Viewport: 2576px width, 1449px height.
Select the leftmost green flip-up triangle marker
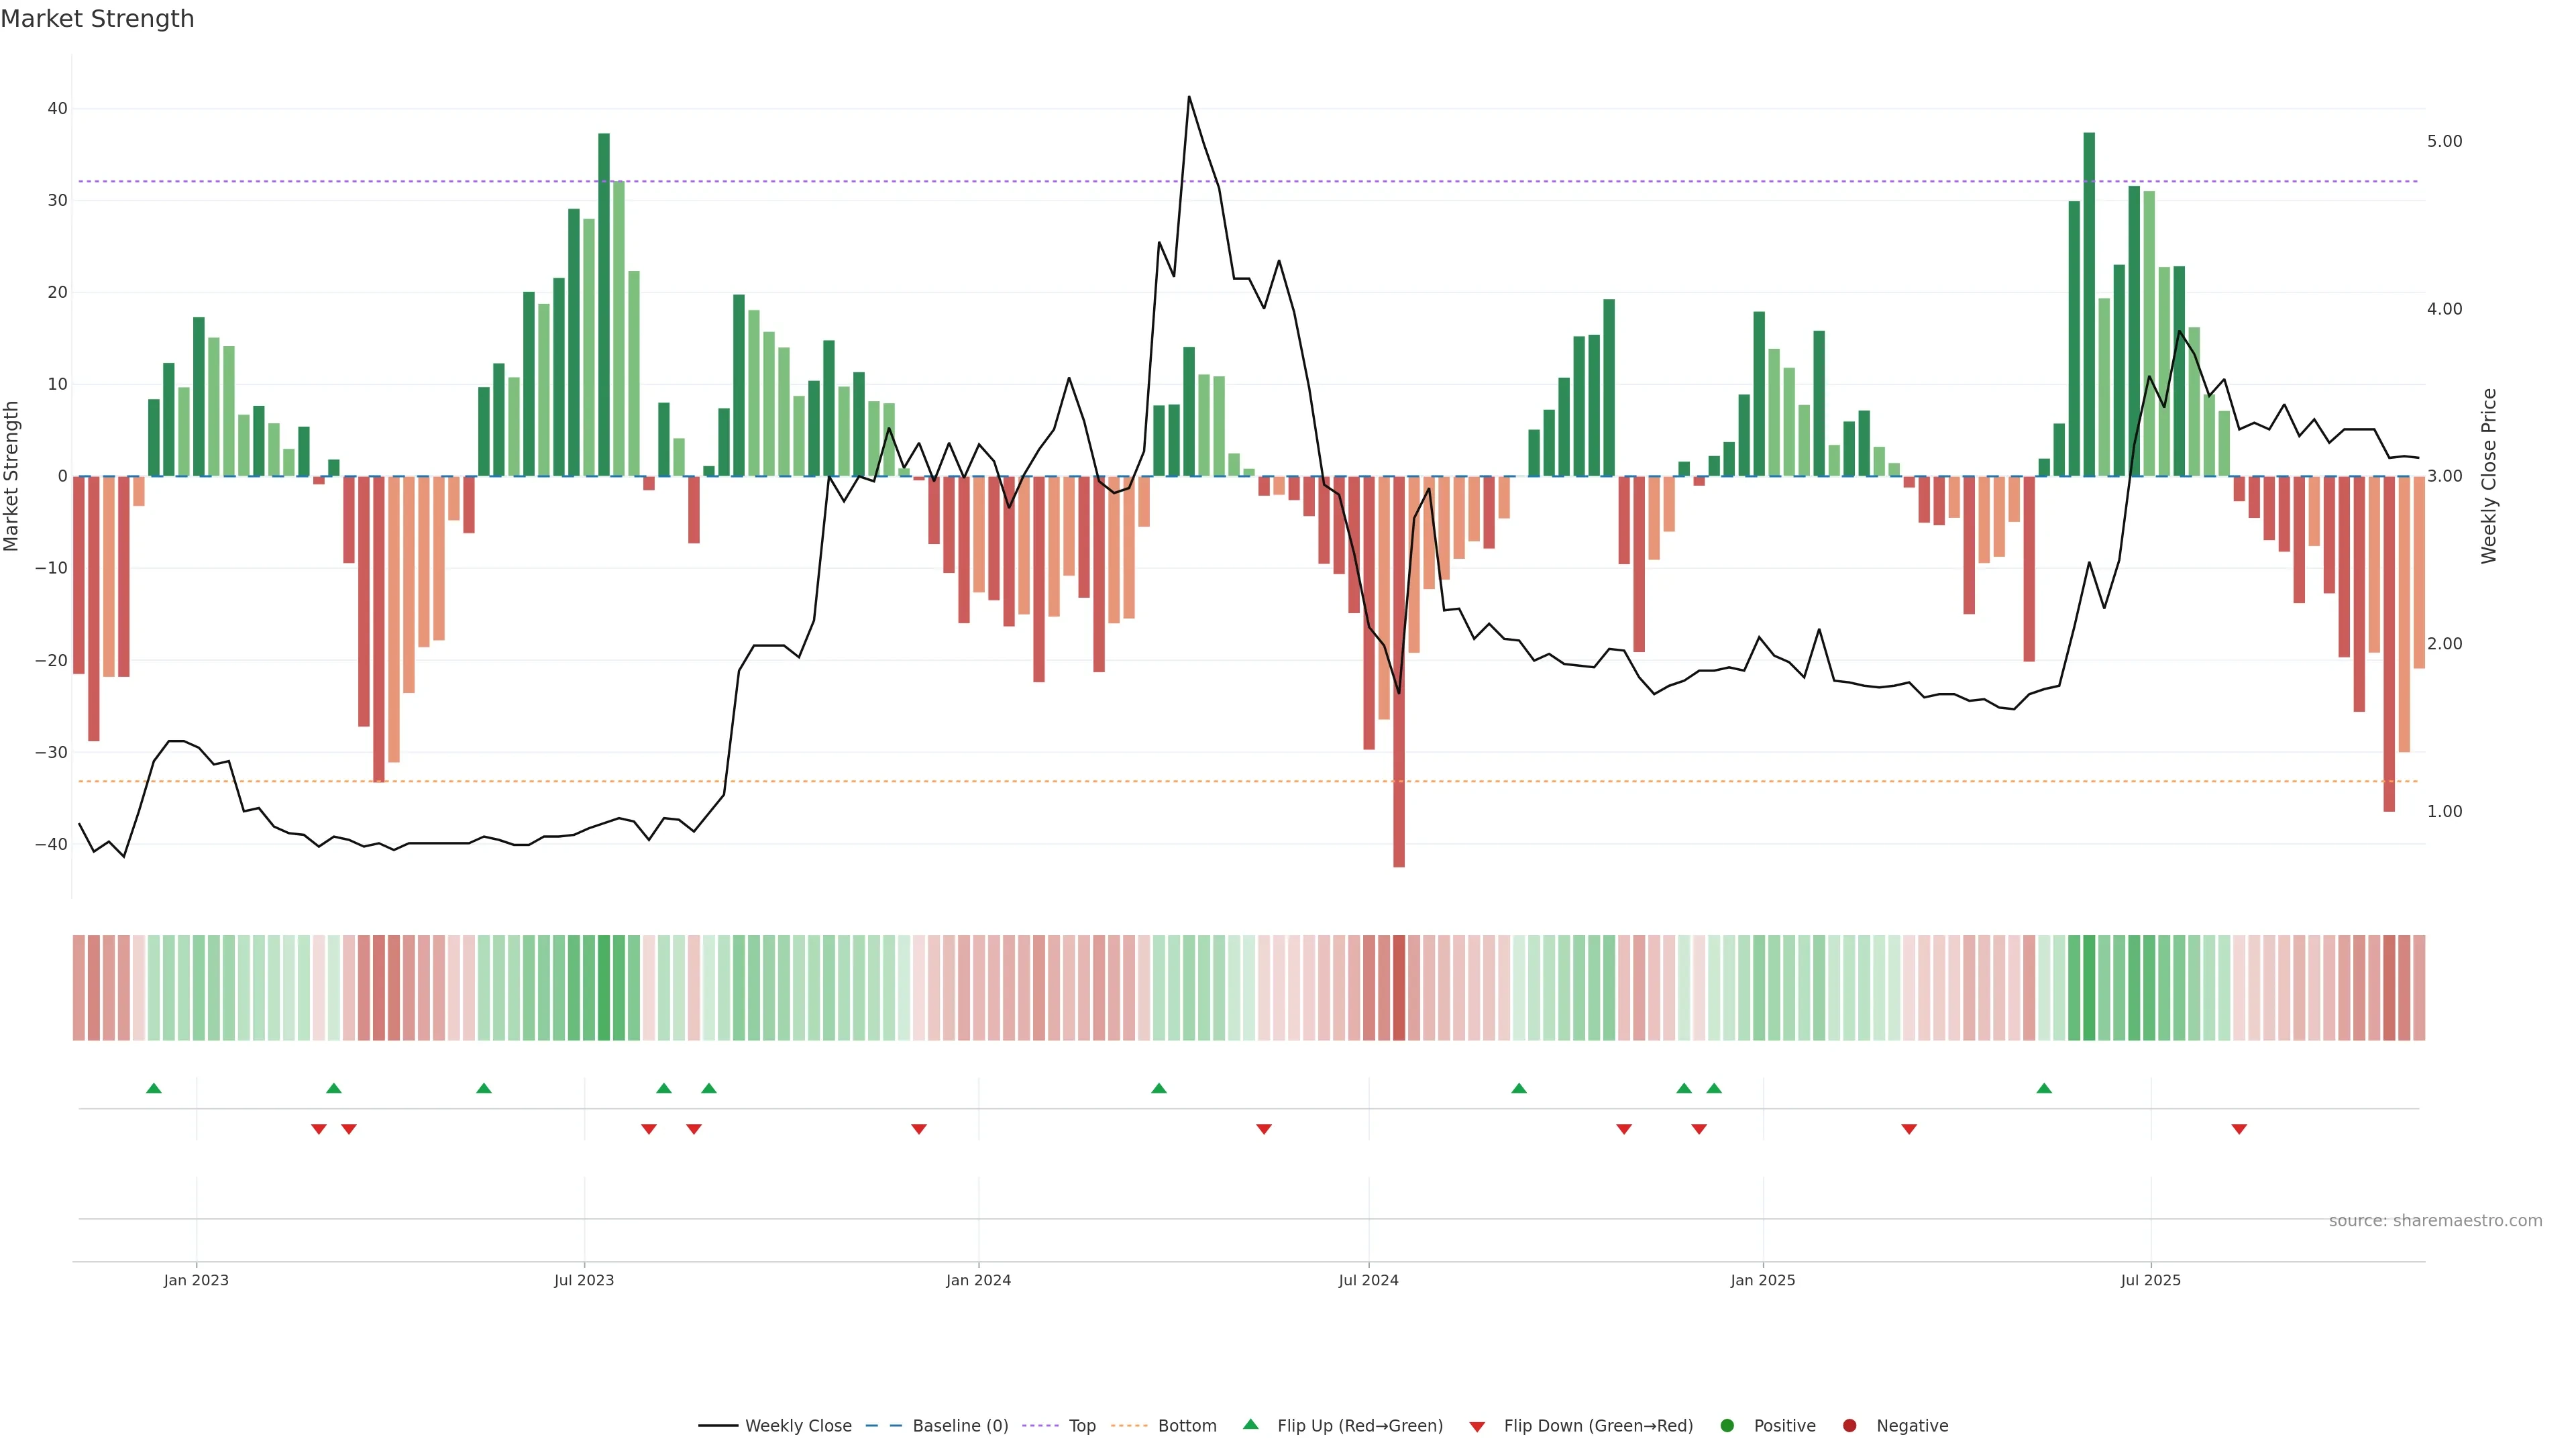pyautogui.click(x=154, y=1088)
